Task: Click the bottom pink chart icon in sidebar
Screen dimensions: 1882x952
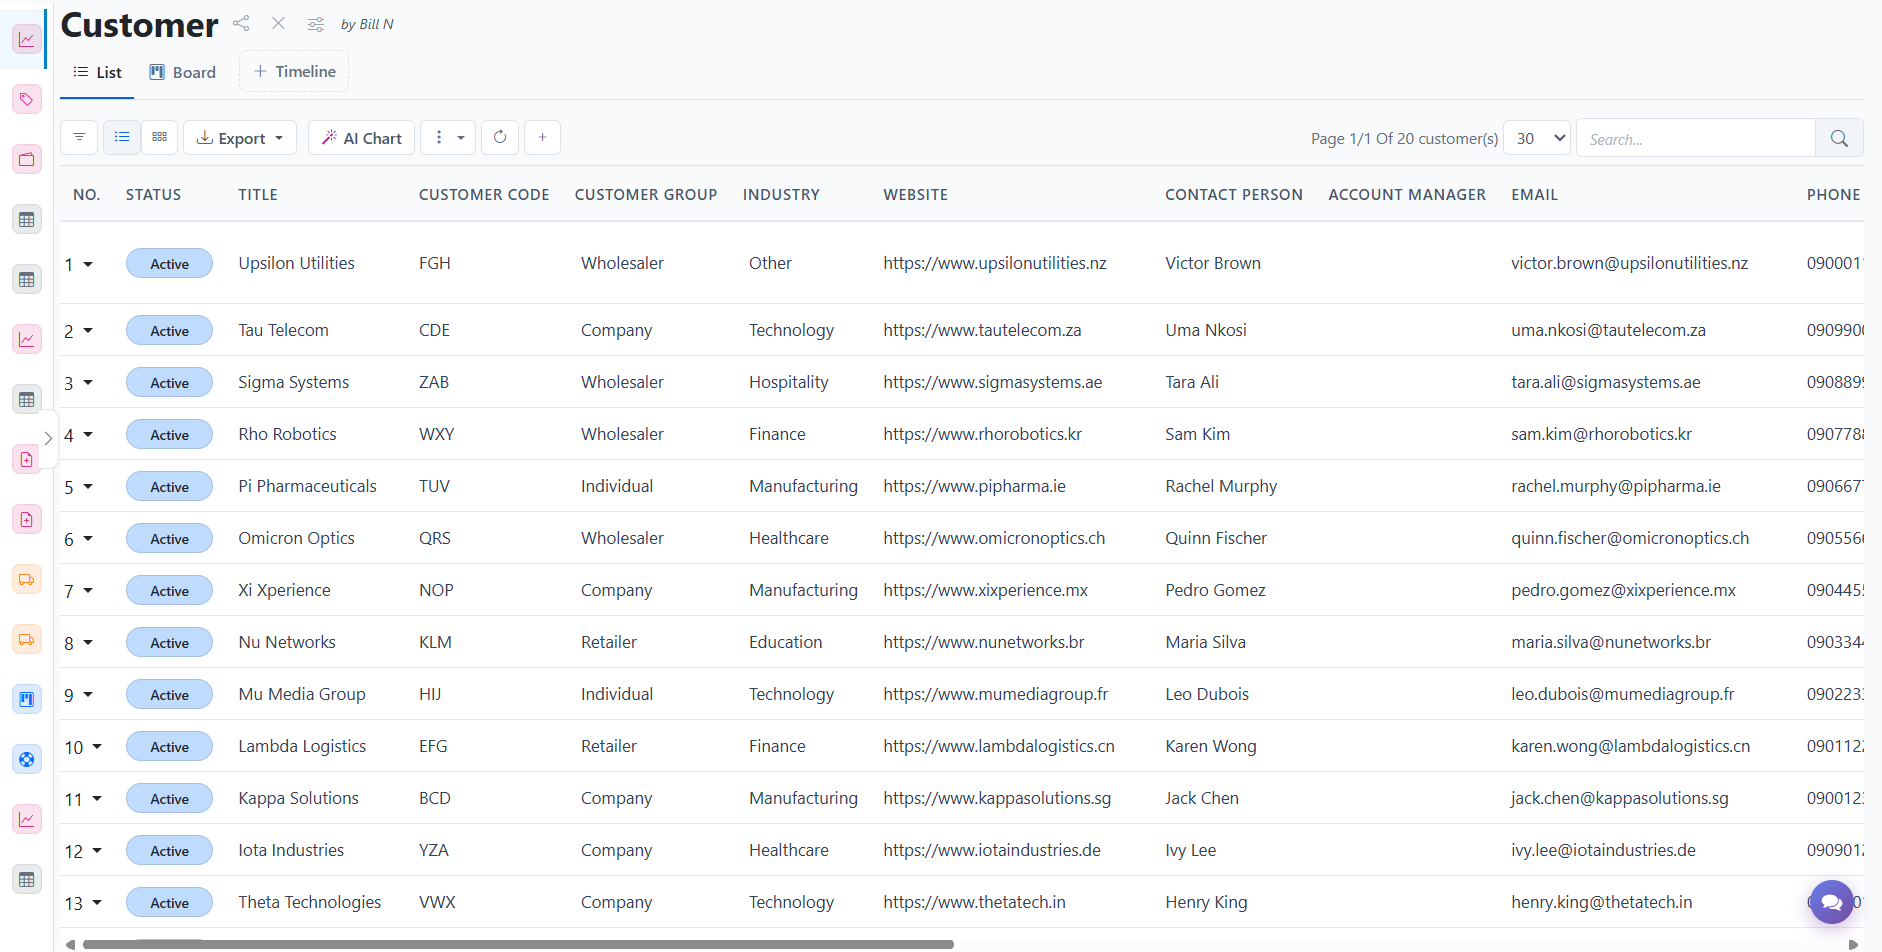Action: click(27, 819)
